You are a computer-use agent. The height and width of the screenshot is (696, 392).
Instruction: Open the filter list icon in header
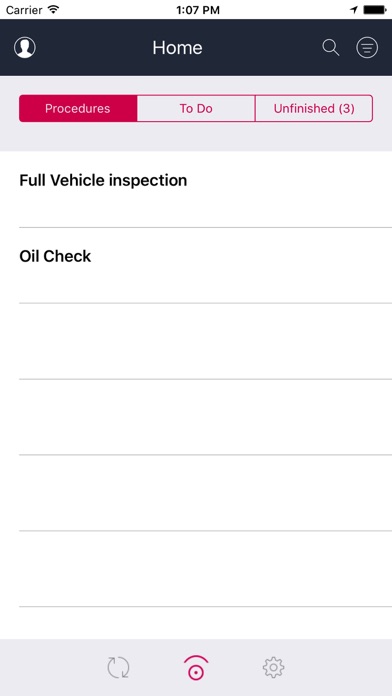tap(367, 47)
